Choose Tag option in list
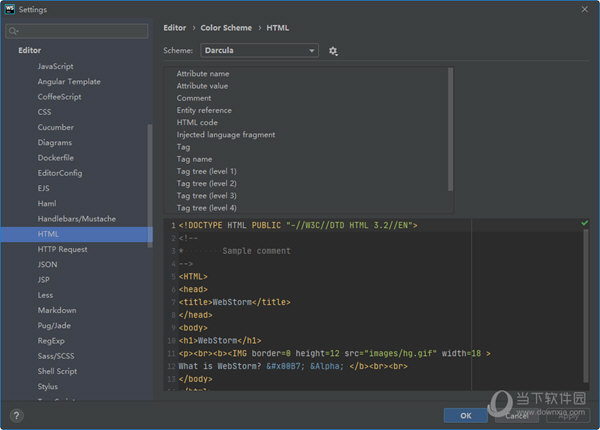The height and width of the screenshot is (430, 600). (x=183, y=147)
